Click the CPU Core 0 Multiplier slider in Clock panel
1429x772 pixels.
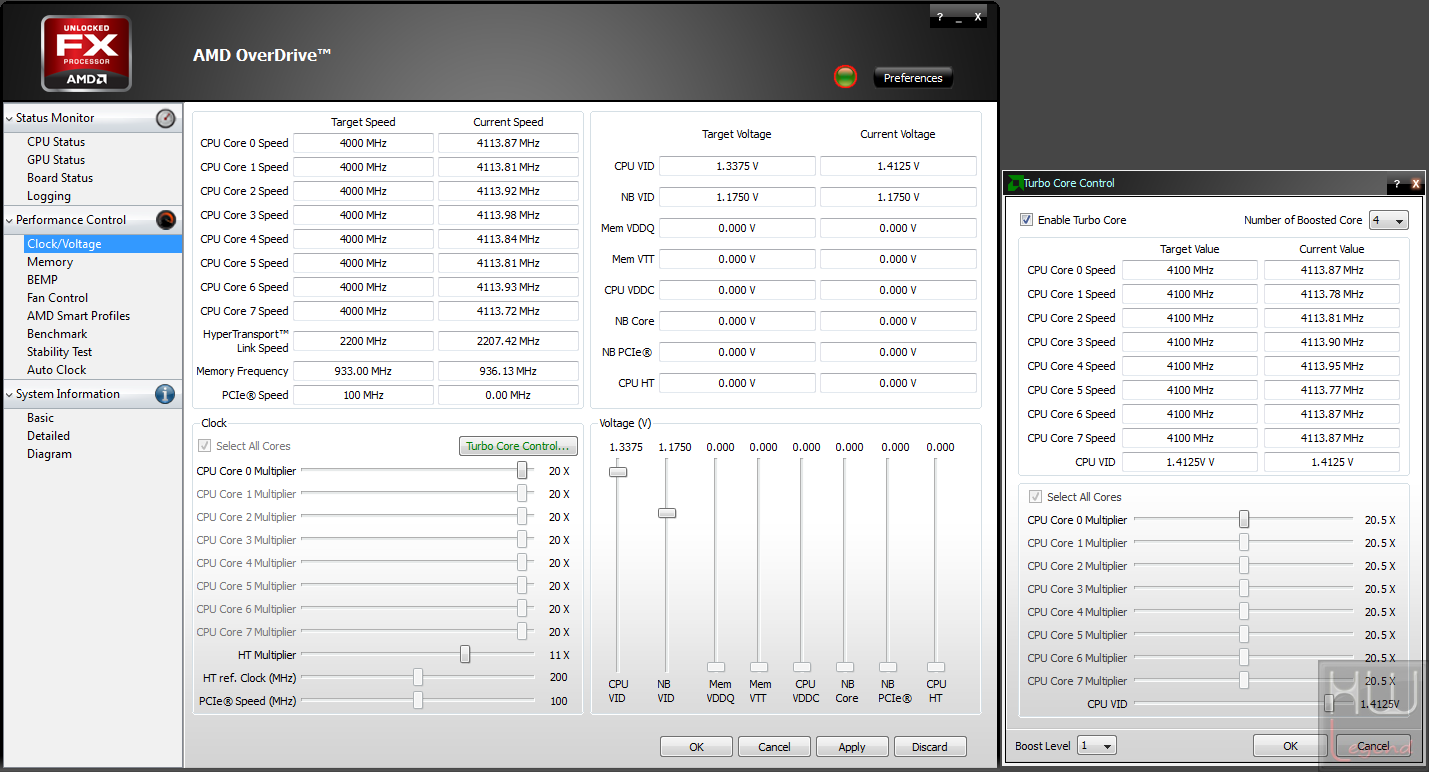522,471
